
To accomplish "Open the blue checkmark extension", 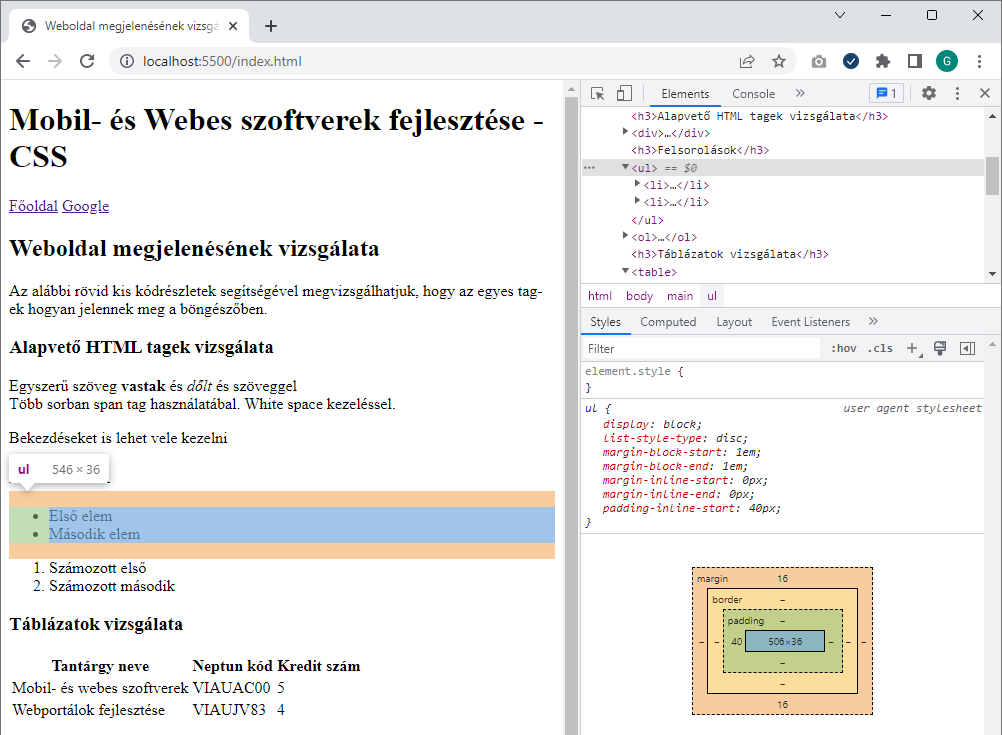I will pos(851,61).
